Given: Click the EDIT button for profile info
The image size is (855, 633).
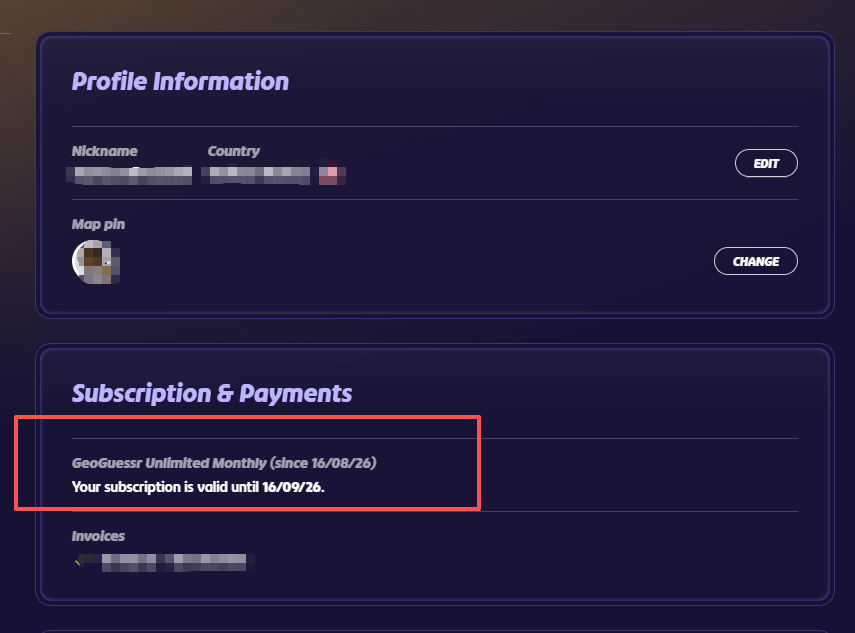Looking at the screenshot, I should [x=766, y=163].
